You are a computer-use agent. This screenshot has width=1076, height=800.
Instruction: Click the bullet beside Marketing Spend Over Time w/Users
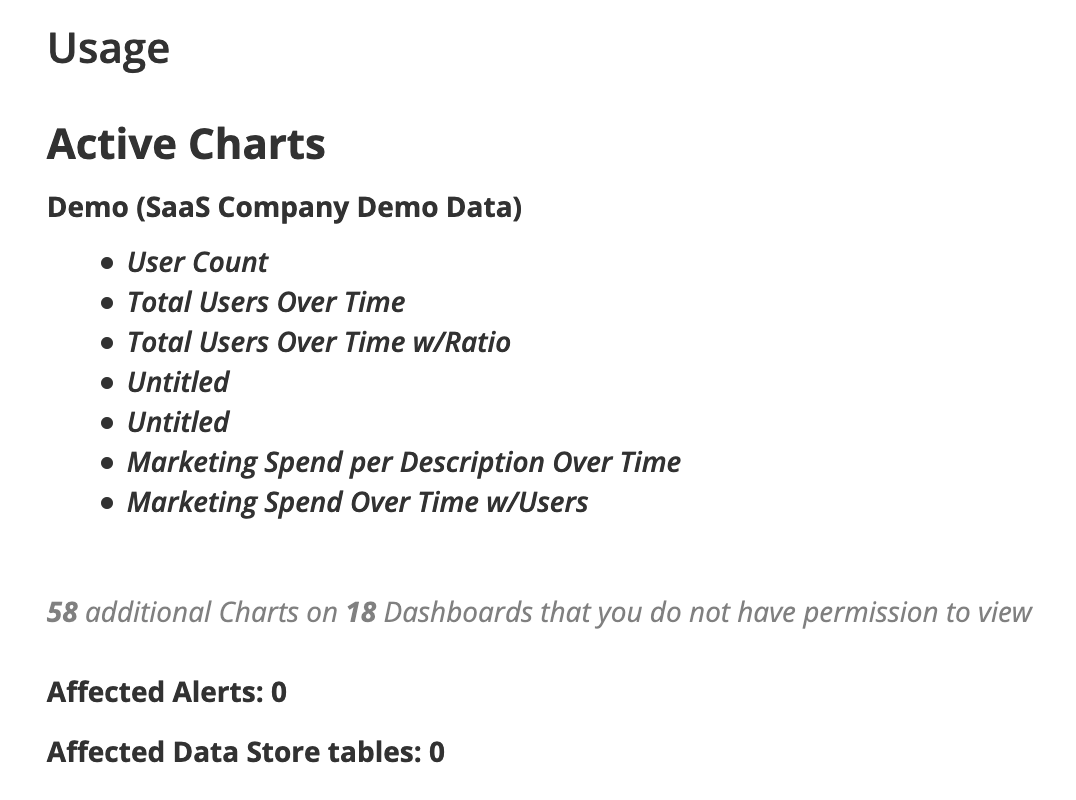(107, 503)
